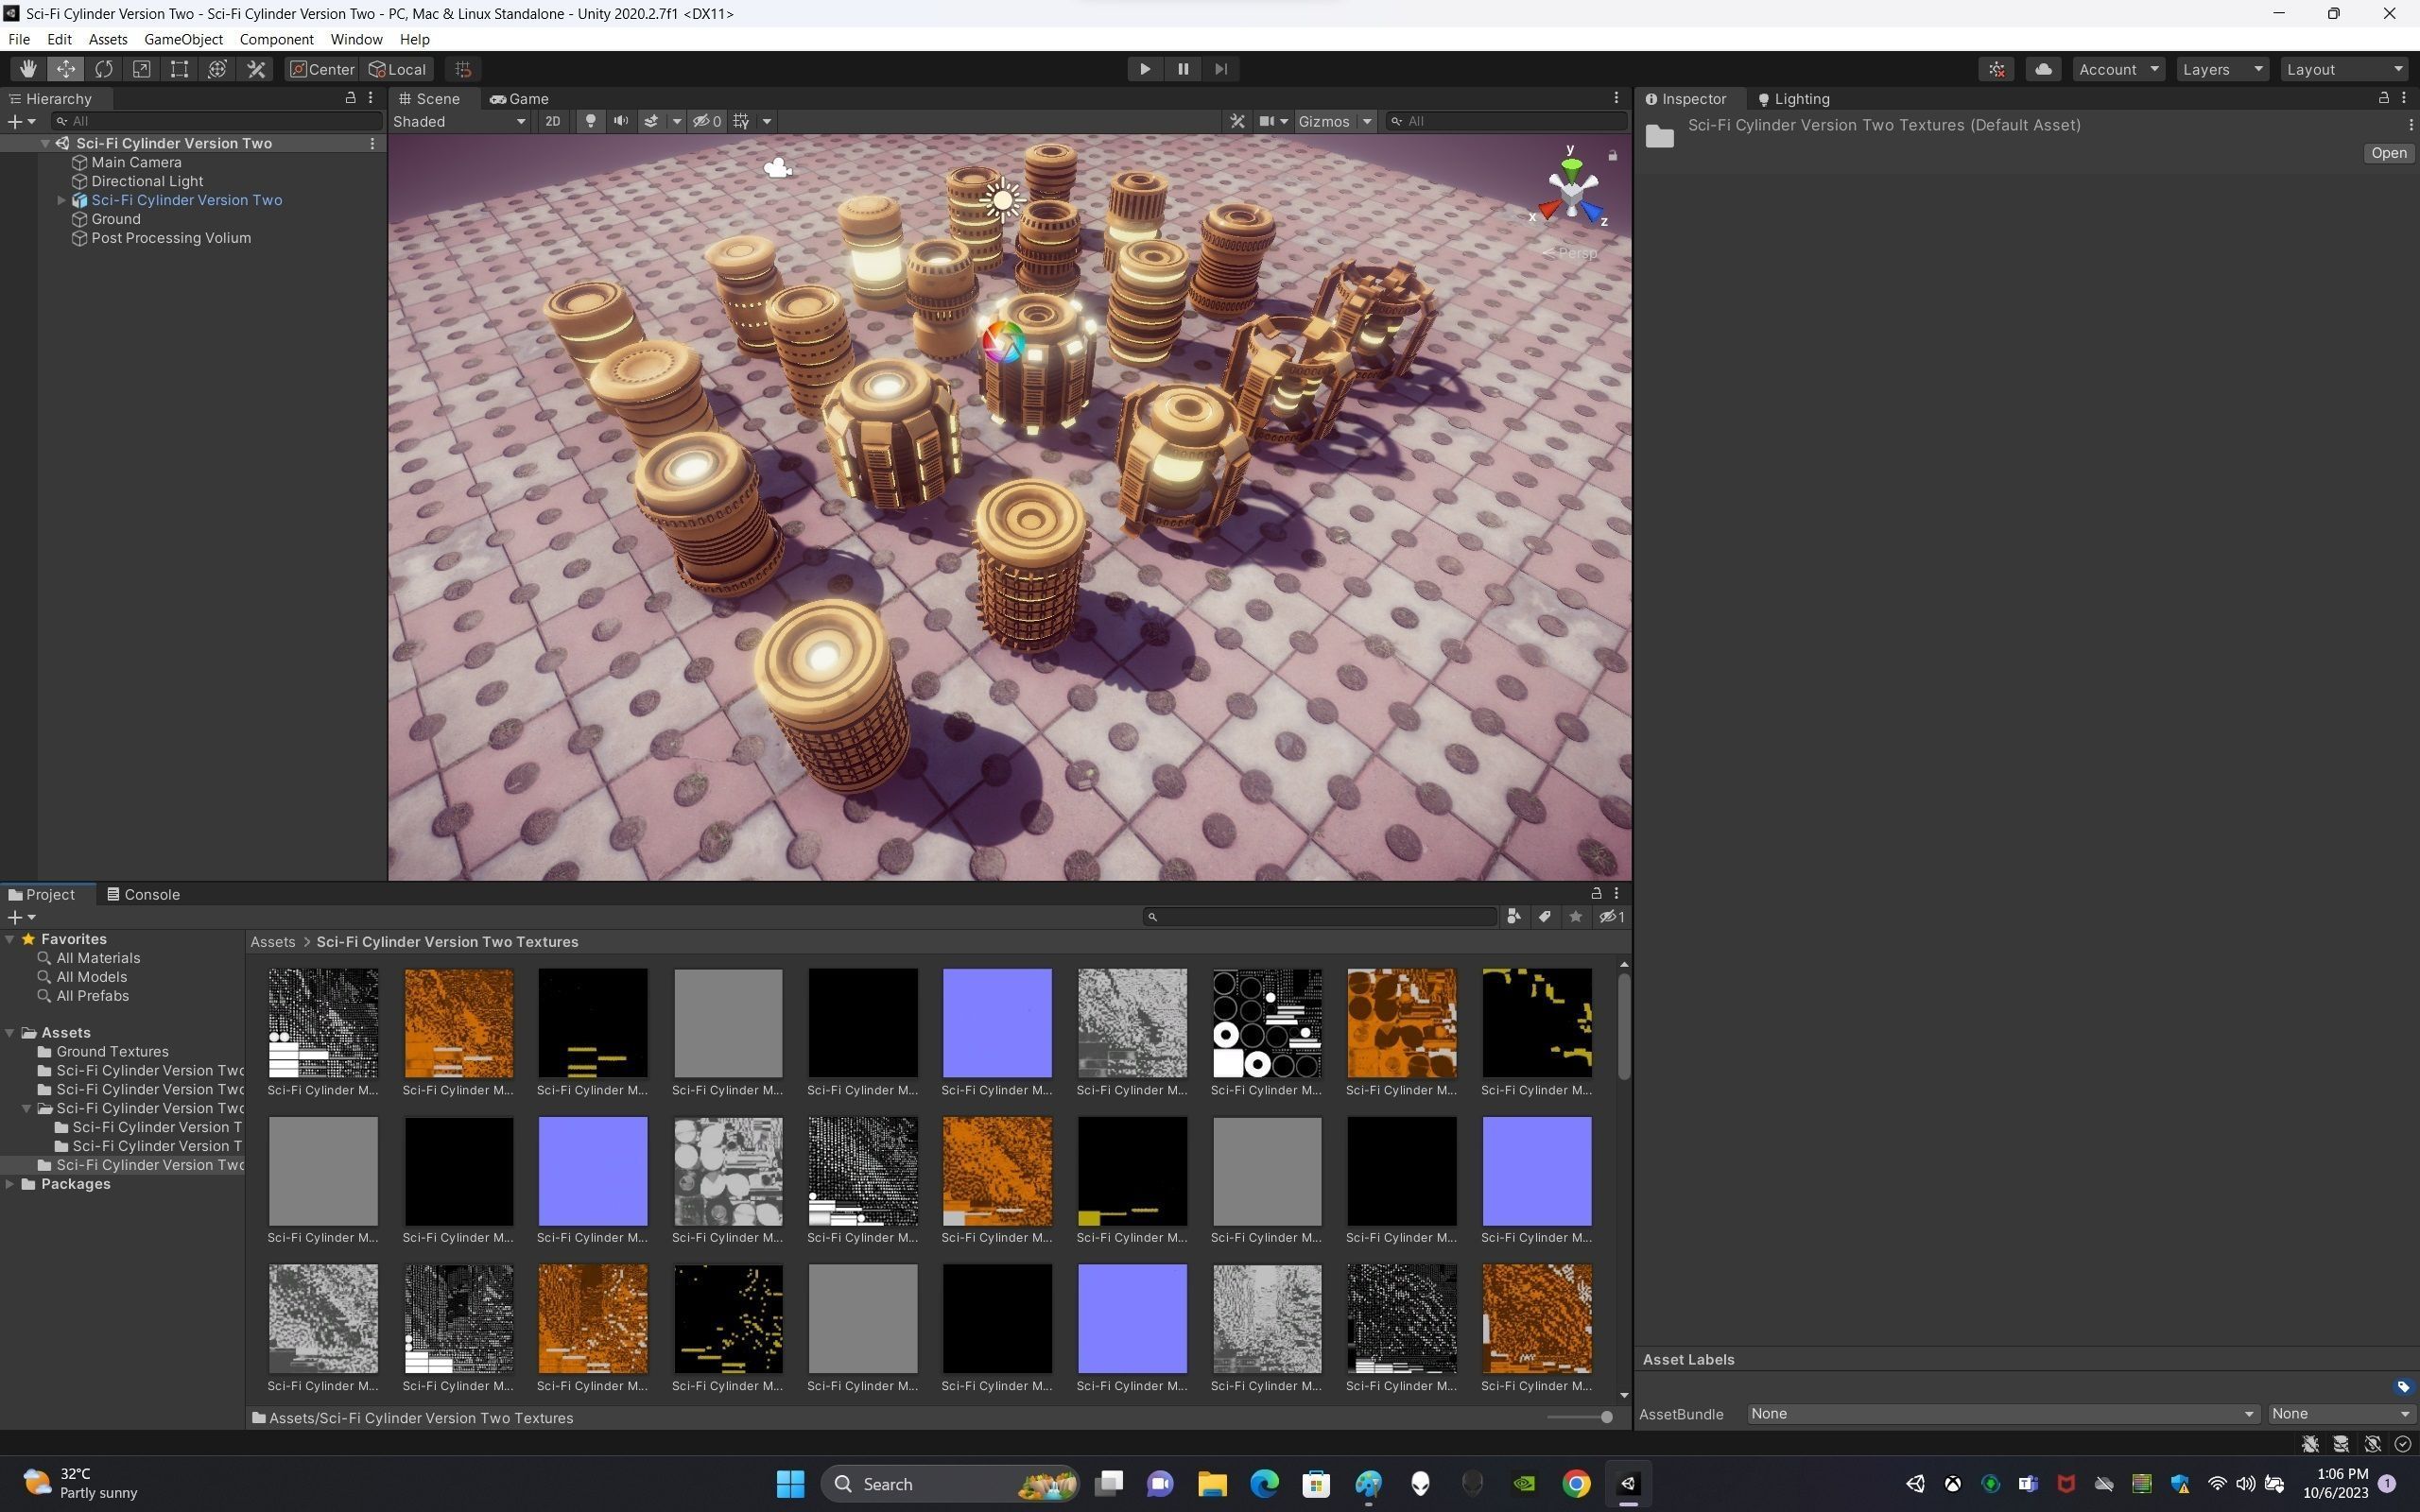Select the Rect Transform tool
This screenshot has width=2420, height=1512.
[x=179, y=69]
